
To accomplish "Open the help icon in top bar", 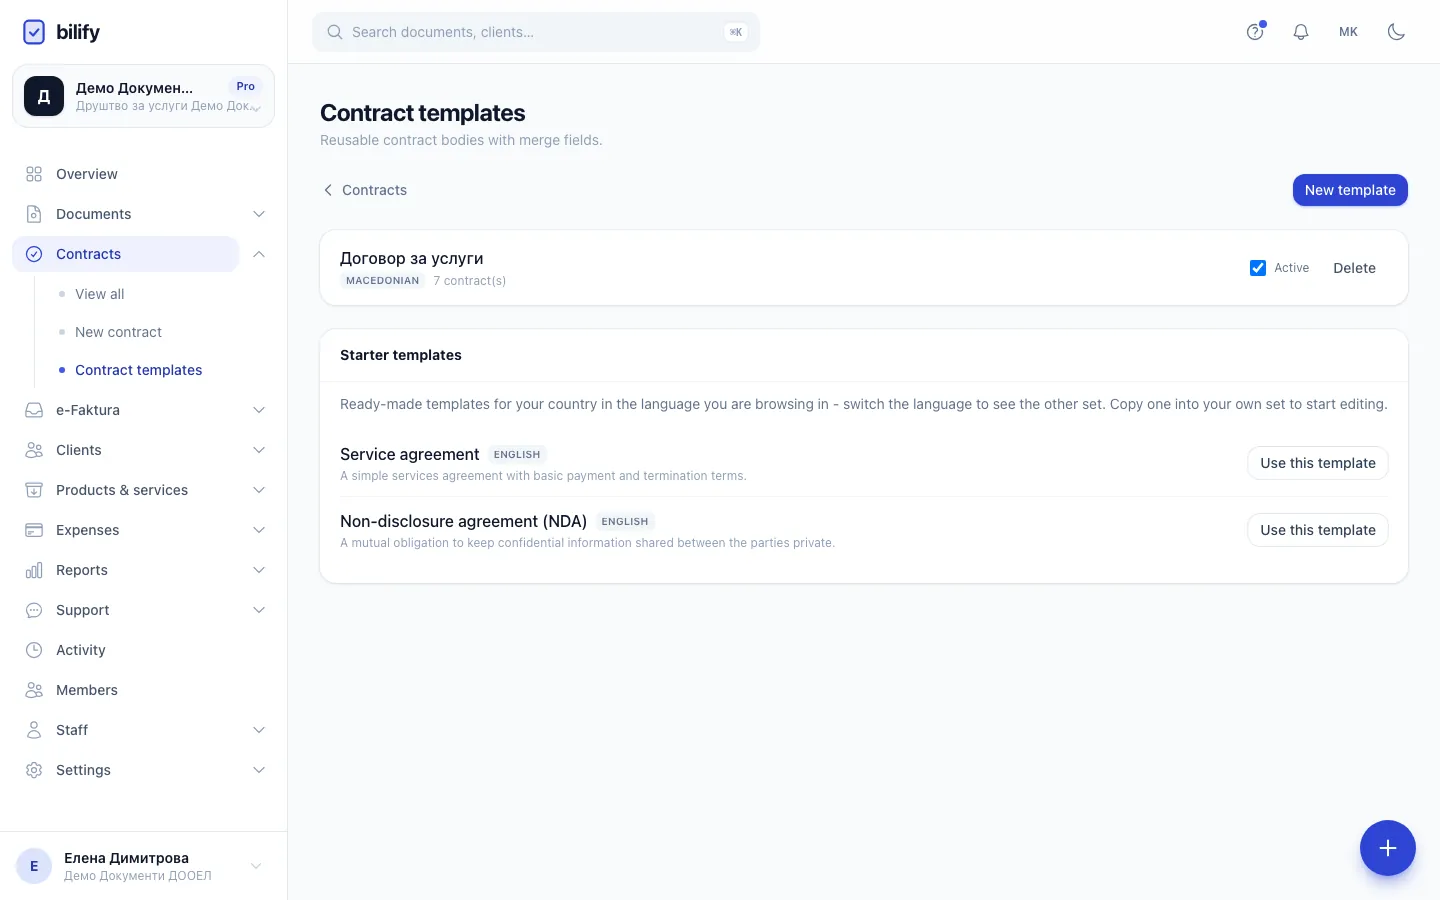I will 1255,32.
